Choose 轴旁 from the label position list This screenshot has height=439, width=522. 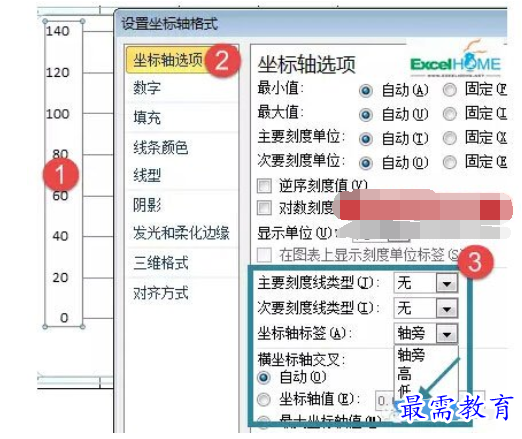click(x=411, y=355)
